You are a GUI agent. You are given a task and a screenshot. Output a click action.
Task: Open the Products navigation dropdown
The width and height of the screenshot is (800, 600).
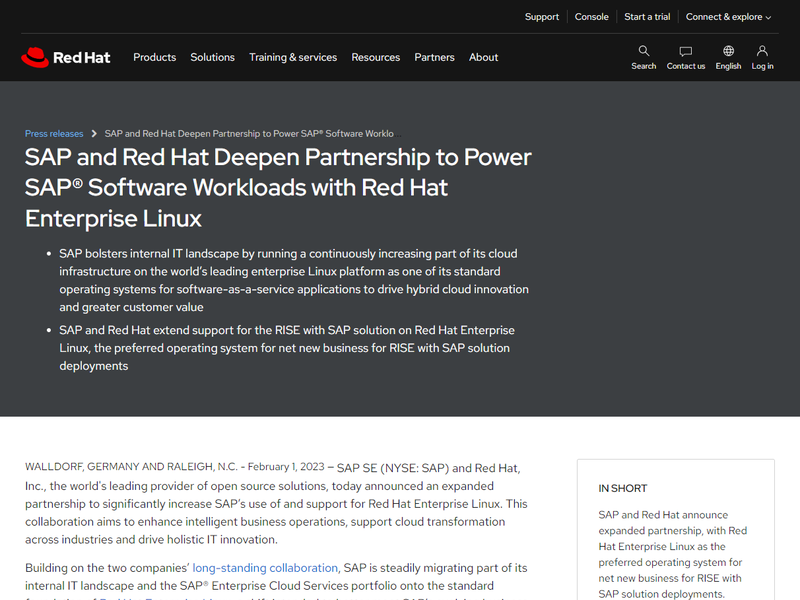[154, 57]
